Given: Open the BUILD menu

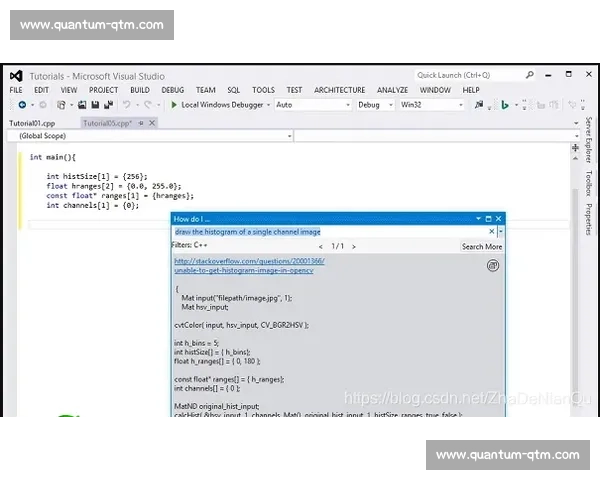Looking at the screenshot, I should point(140,90).
